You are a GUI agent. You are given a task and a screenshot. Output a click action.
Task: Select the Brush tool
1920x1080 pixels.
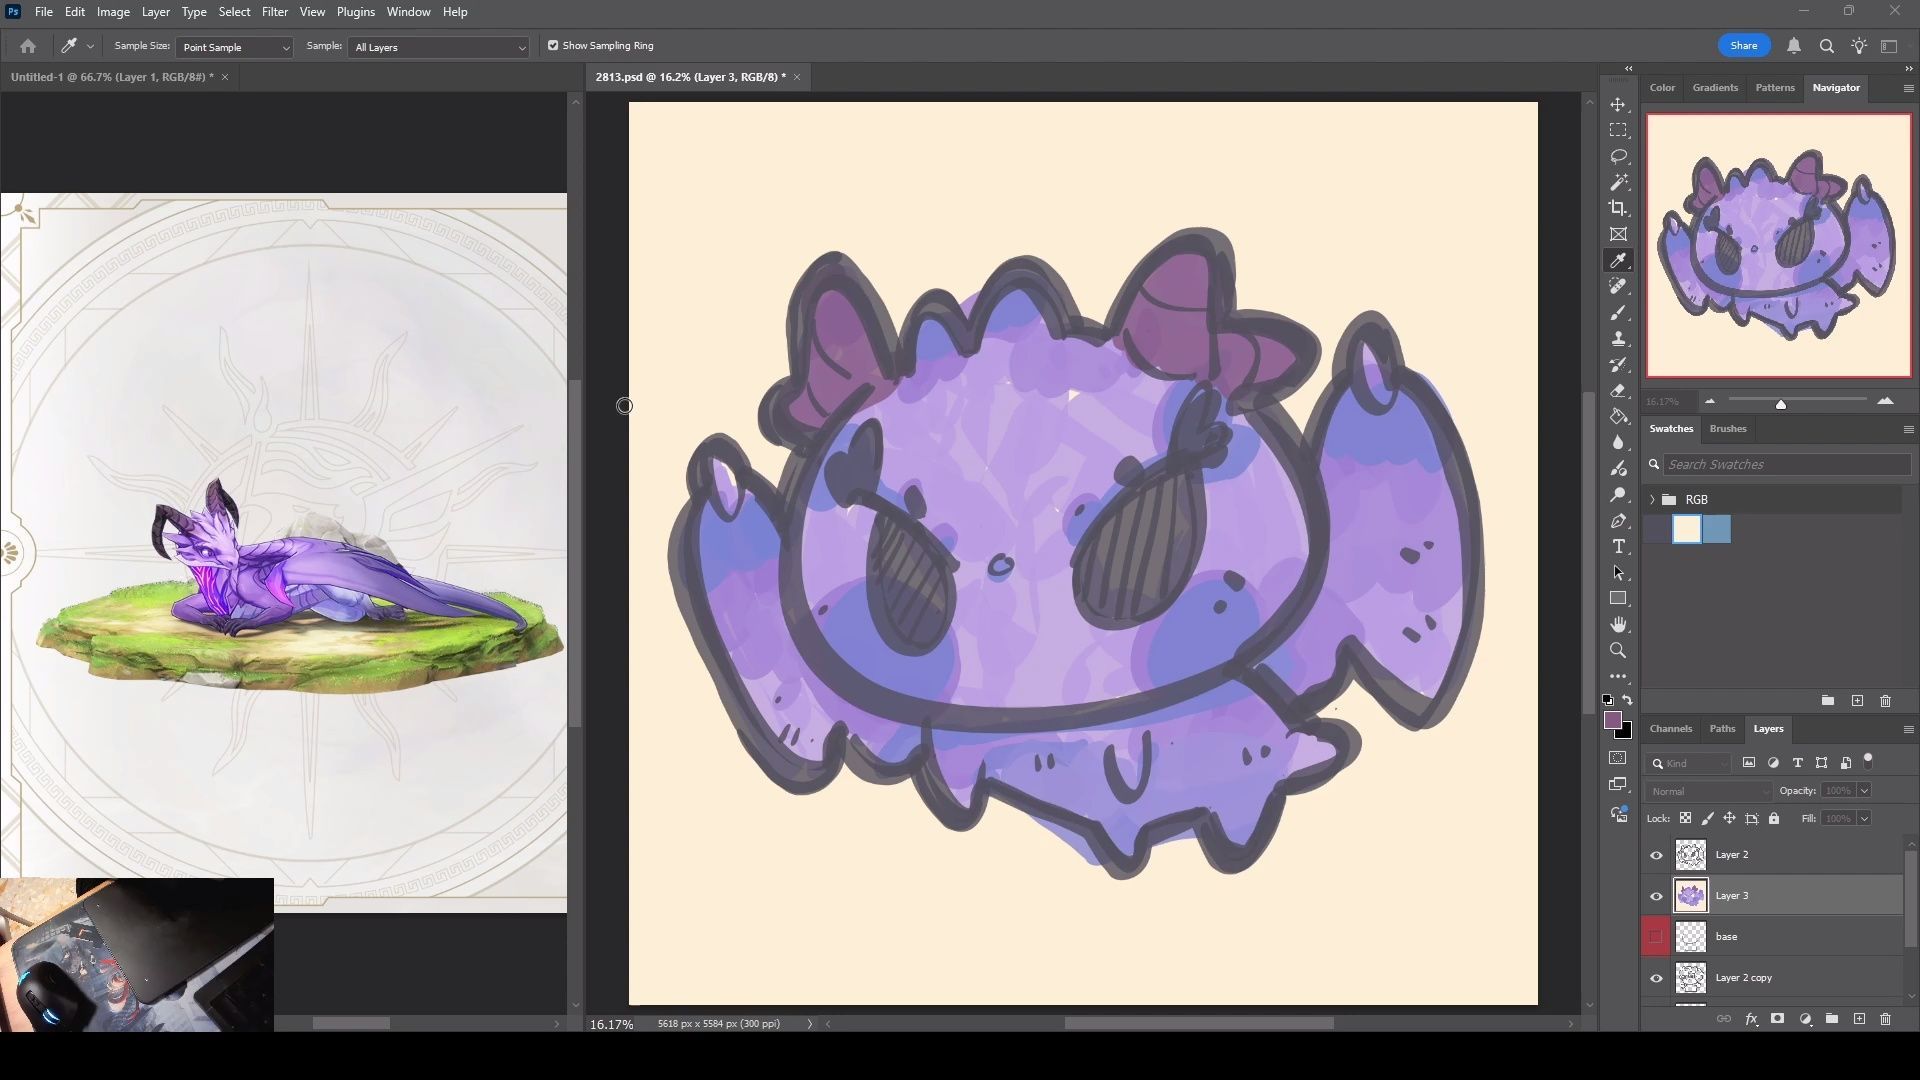click(1618, 313)
